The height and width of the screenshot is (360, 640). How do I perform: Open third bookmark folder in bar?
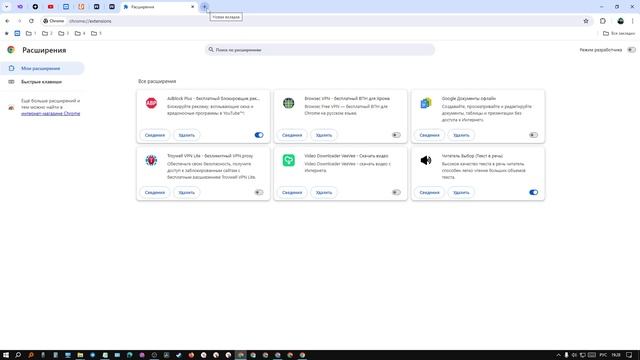(x=63, y=33)
